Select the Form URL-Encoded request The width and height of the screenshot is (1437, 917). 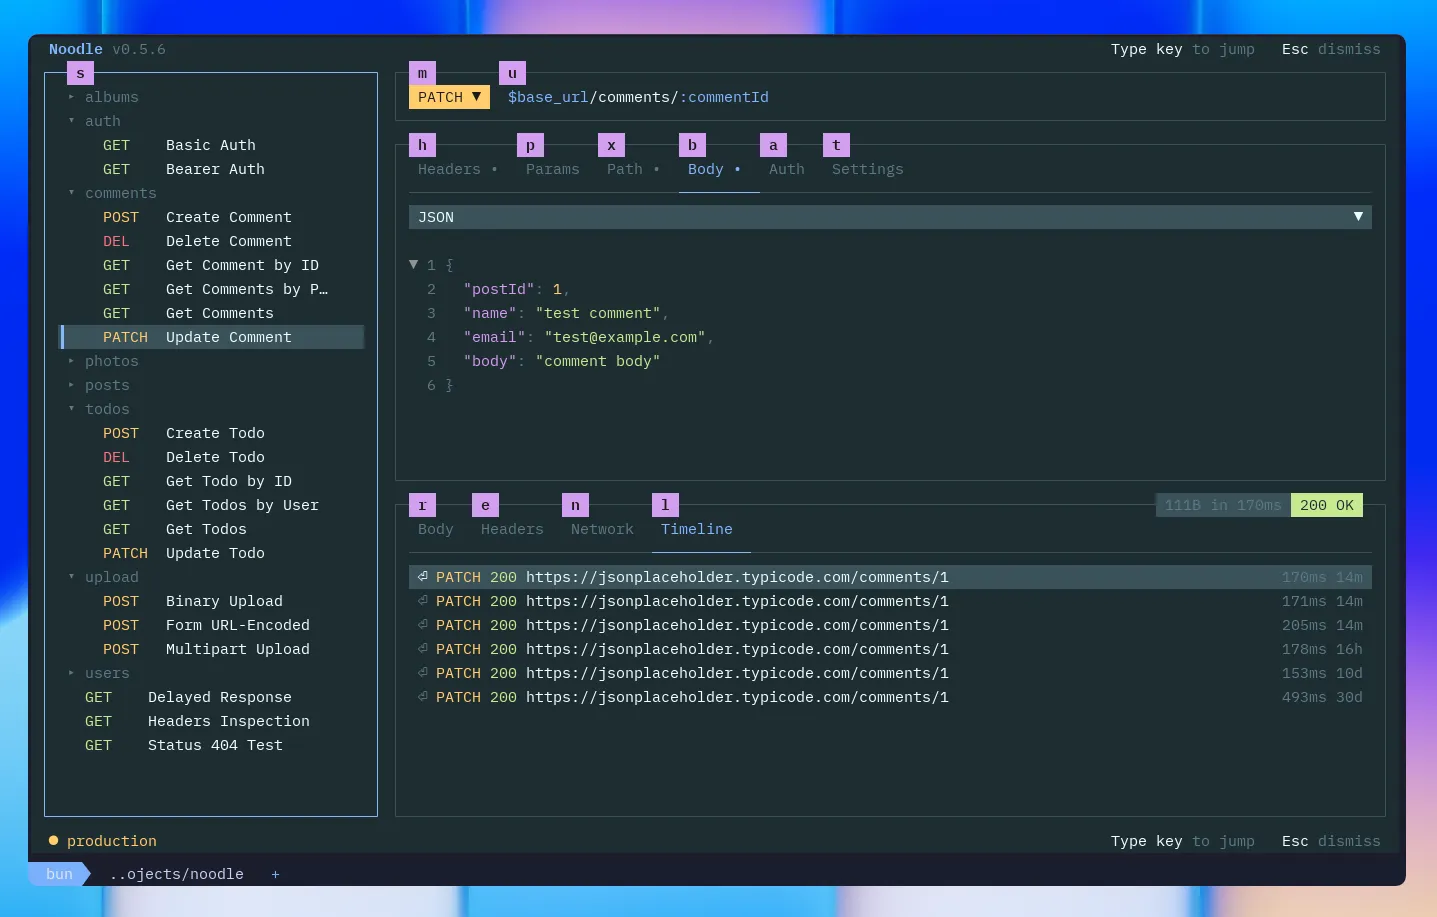coord(212,625)
